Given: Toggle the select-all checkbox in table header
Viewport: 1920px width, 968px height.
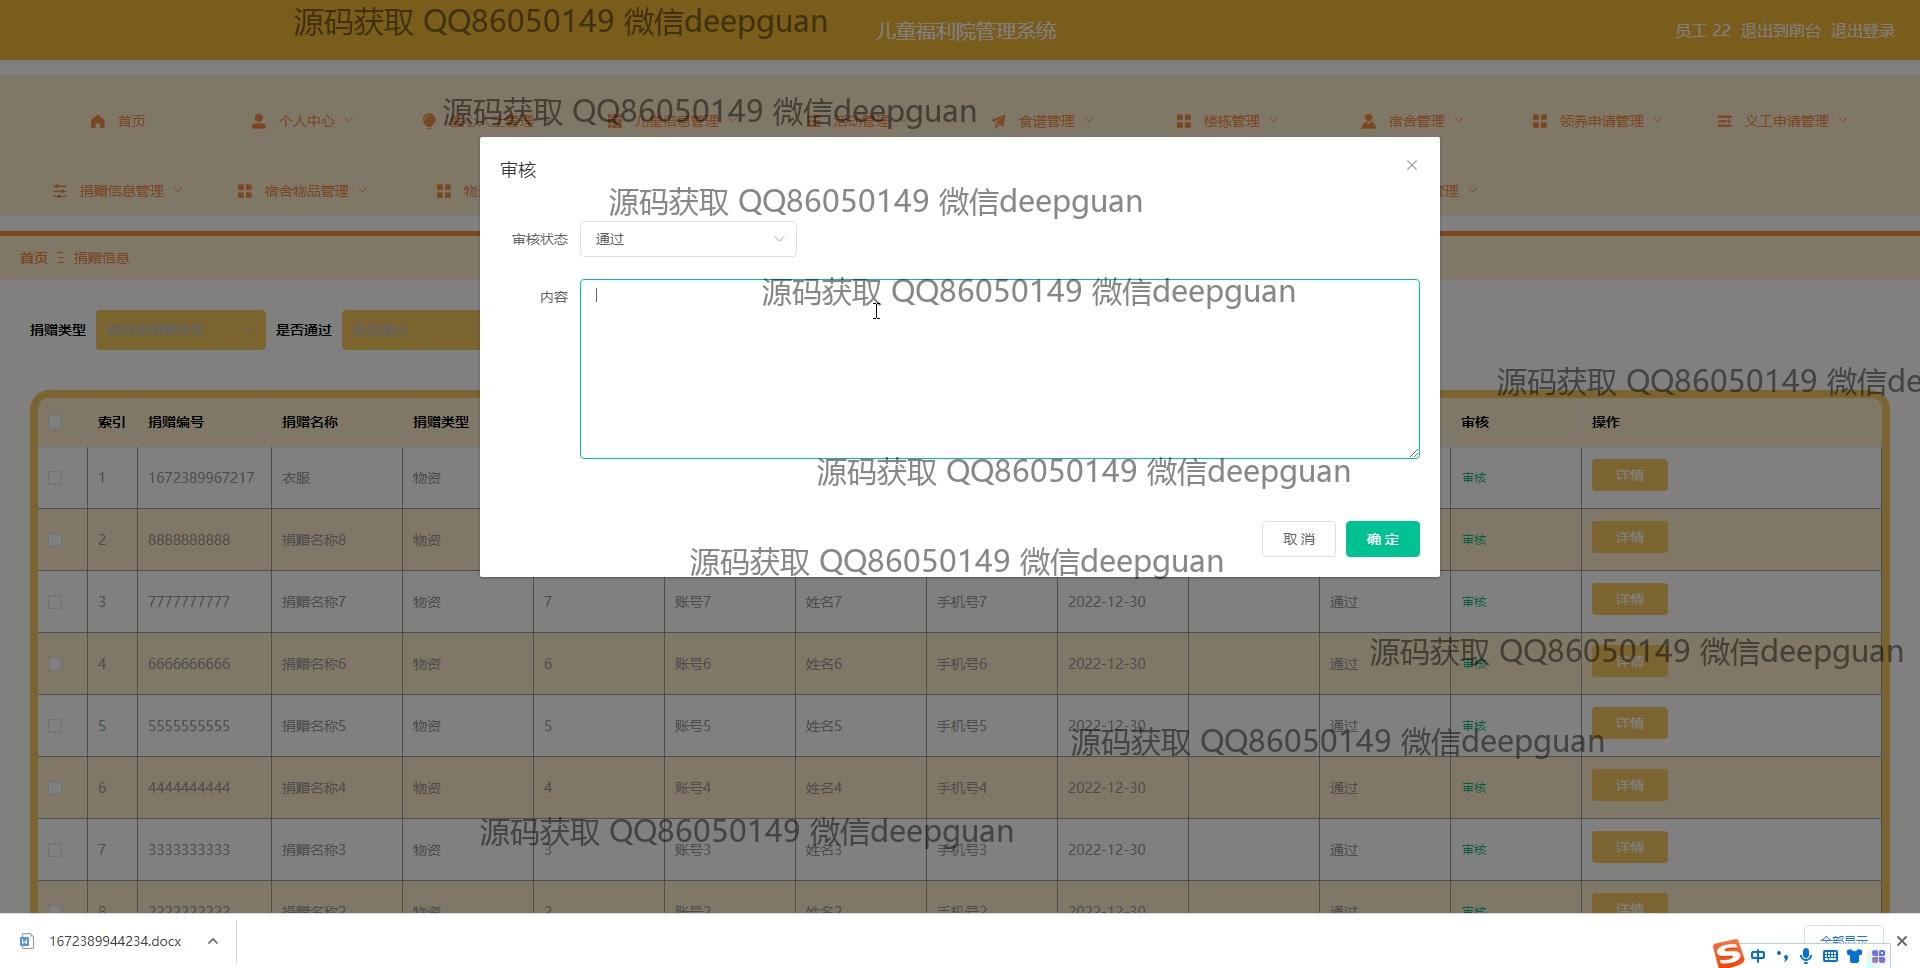Looking at the screenshot, I should 55,422.
